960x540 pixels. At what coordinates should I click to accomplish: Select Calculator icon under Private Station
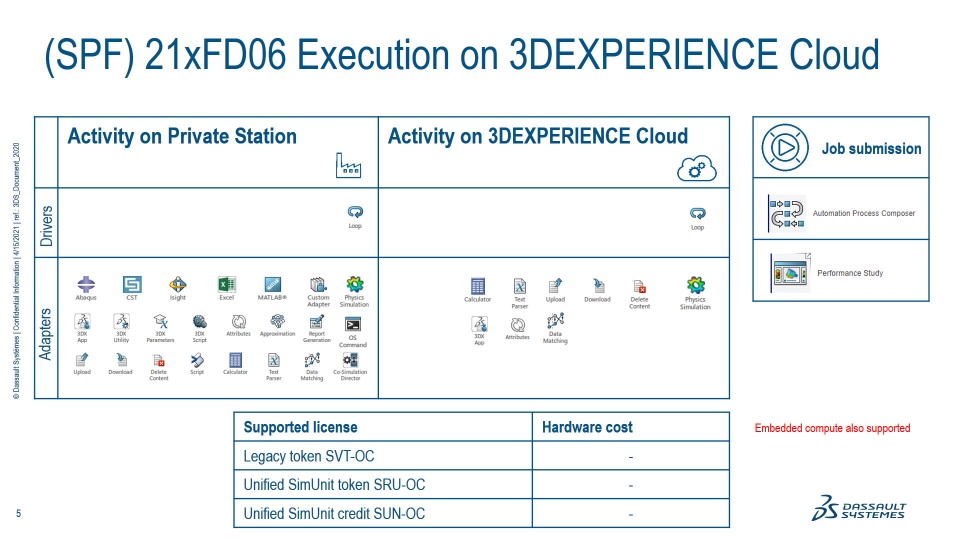[235, 360]
